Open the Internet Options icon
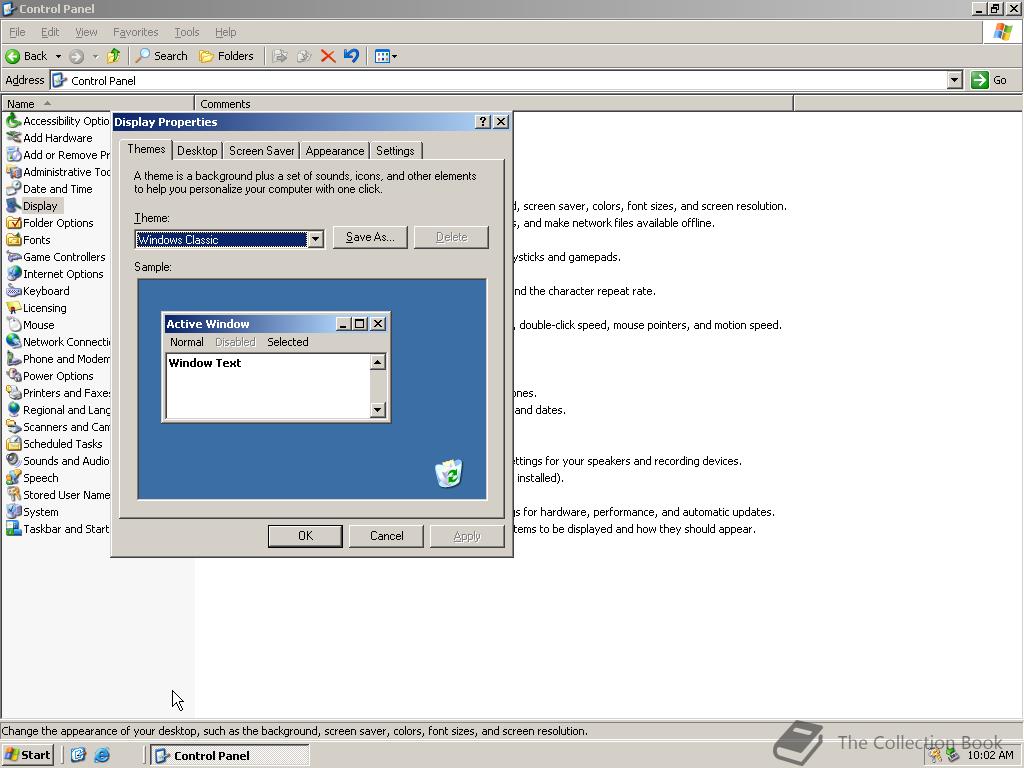Viewport: 1024px width, 768px height. click(x=14, y=274)
